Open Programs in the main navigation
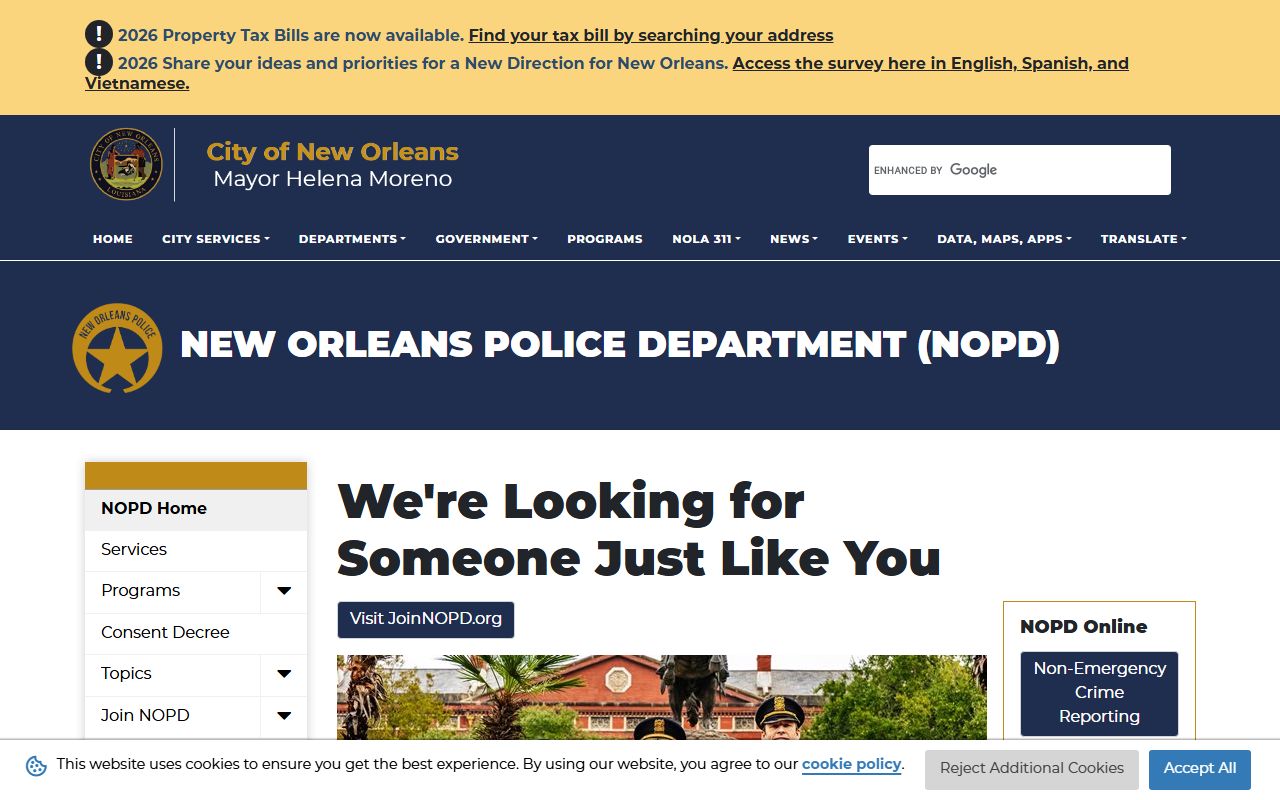 coord(605,239)
